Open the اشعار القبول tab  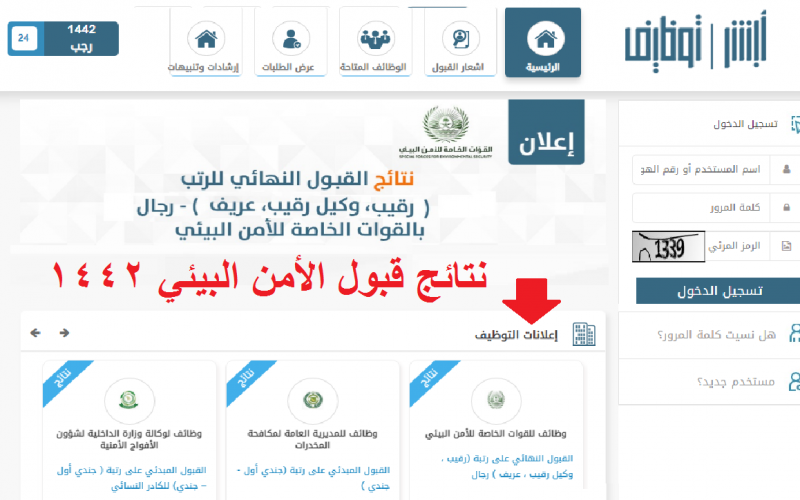(x=460, y=42)
